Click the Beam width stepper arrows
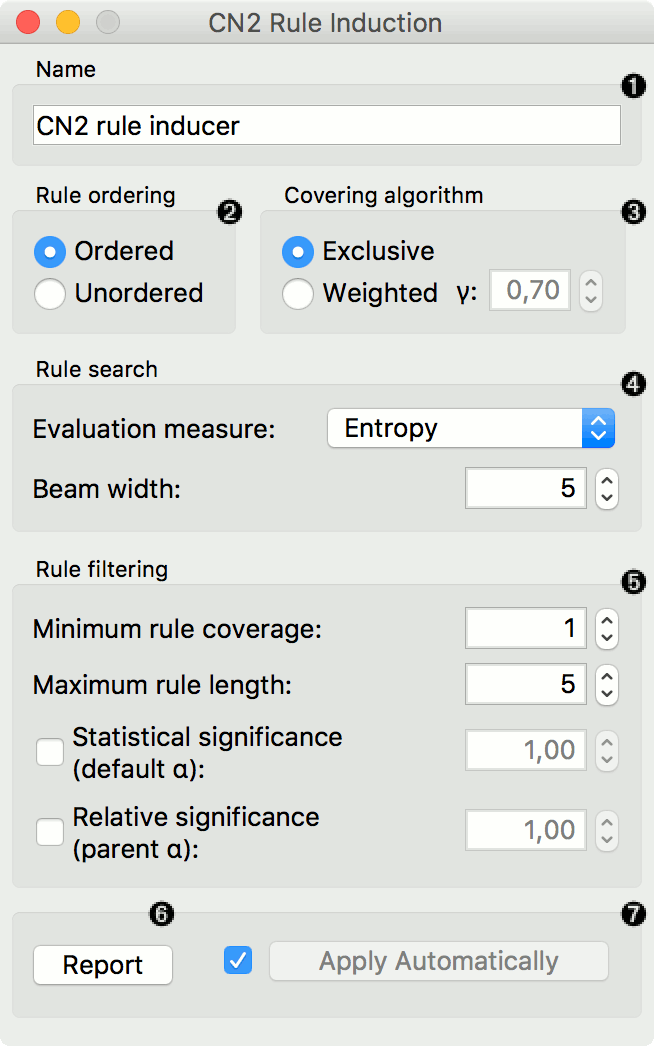This screenshot has height=1046, width=654. point(607,489)
